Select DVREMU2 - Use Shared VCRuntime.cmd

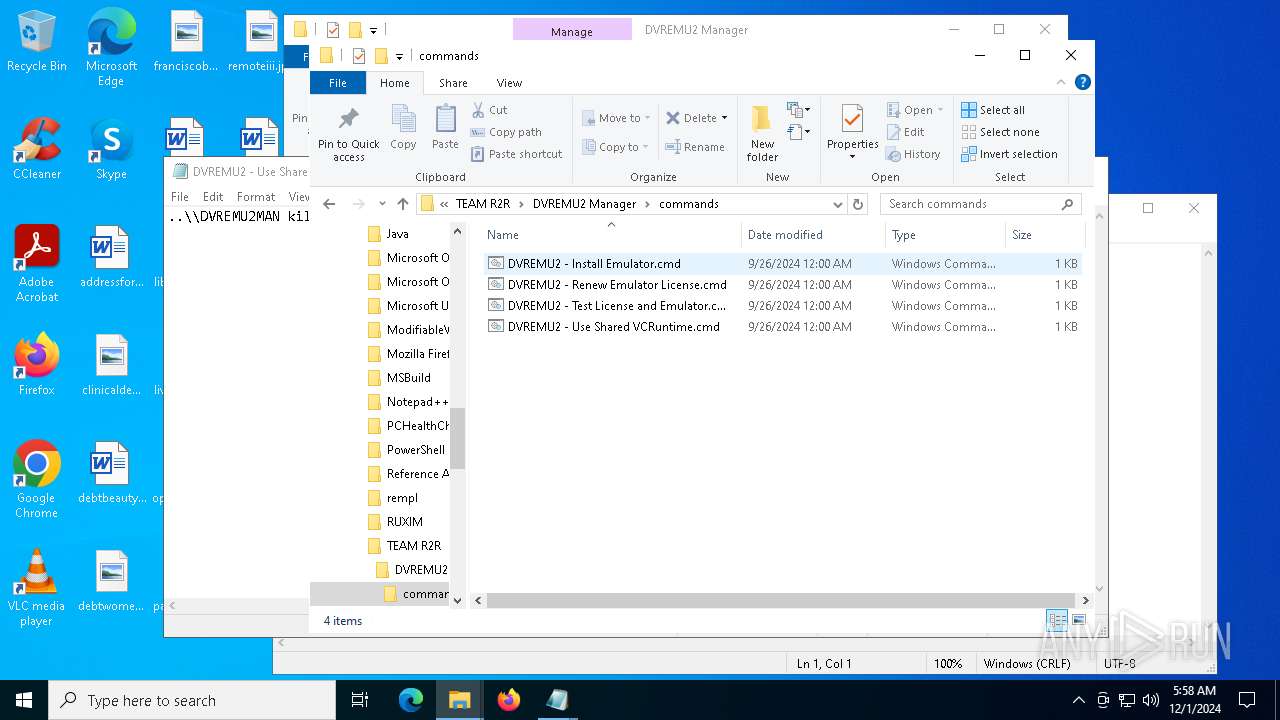(x=783, y=327)
